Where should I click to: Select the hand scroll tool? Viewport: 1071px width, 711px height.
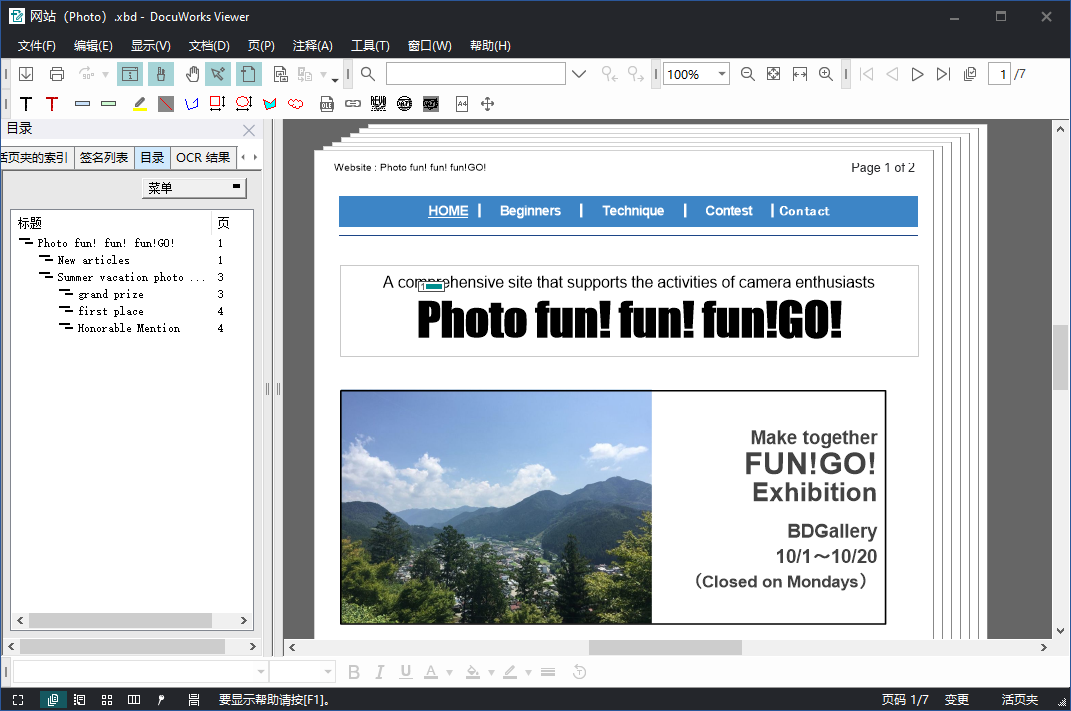191,74
